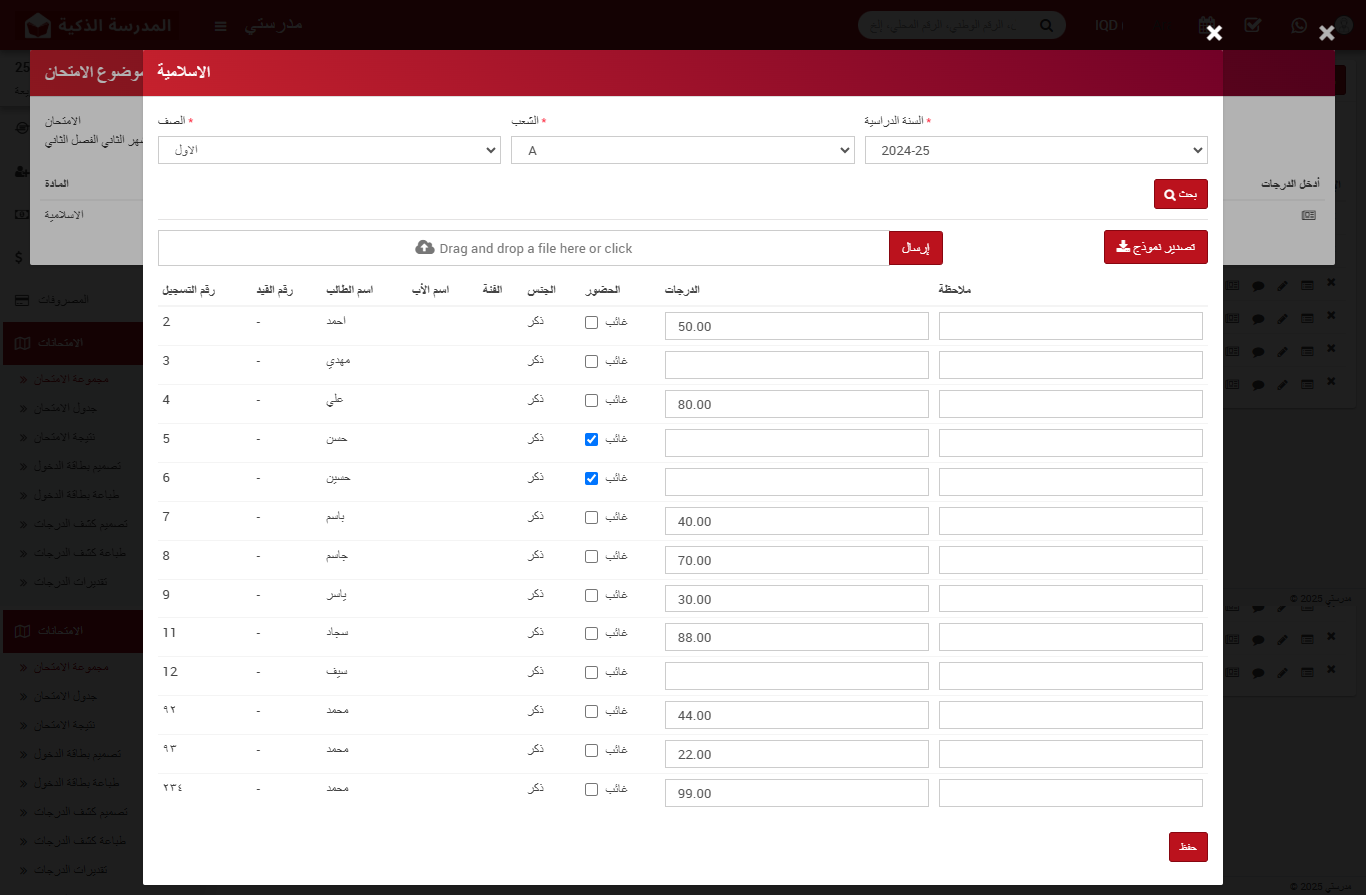This screenshot has height=896, width=1366.
Task: Click the hamburger menu icon in header
Action: click(x=221, y=25)
